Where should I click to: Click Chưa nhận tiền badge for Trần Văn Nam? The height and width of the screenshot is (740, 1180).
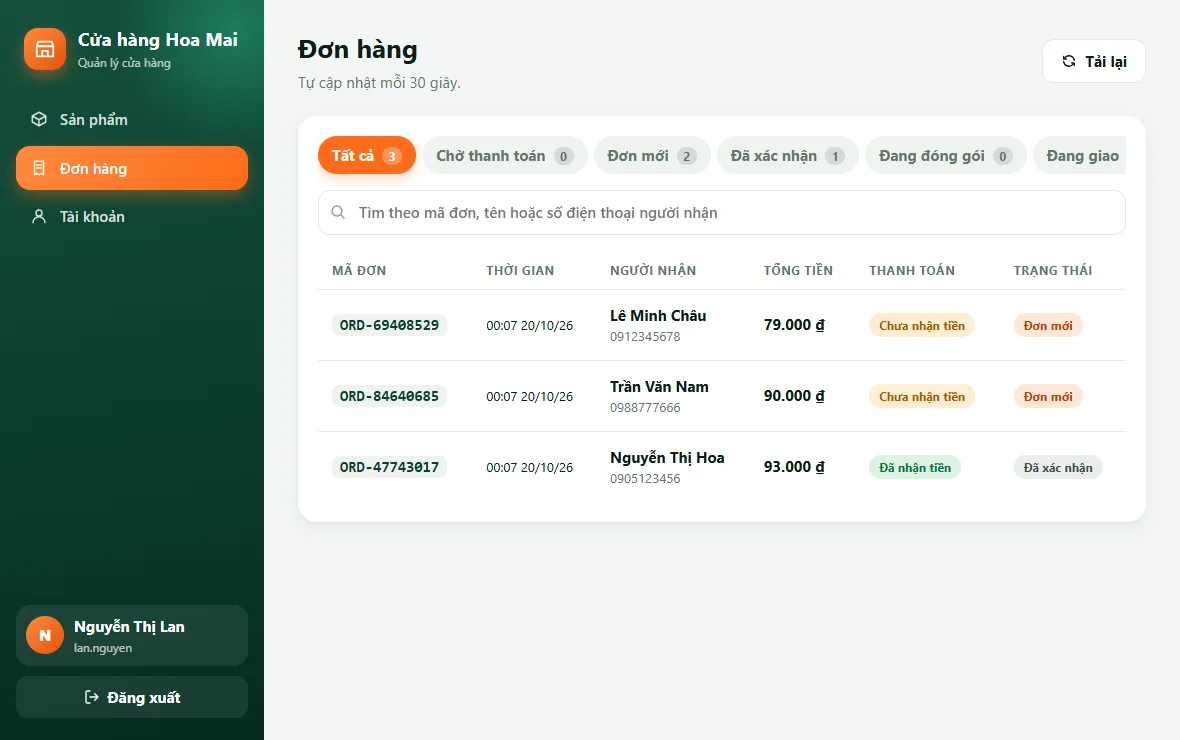click(x=922, y=396)
